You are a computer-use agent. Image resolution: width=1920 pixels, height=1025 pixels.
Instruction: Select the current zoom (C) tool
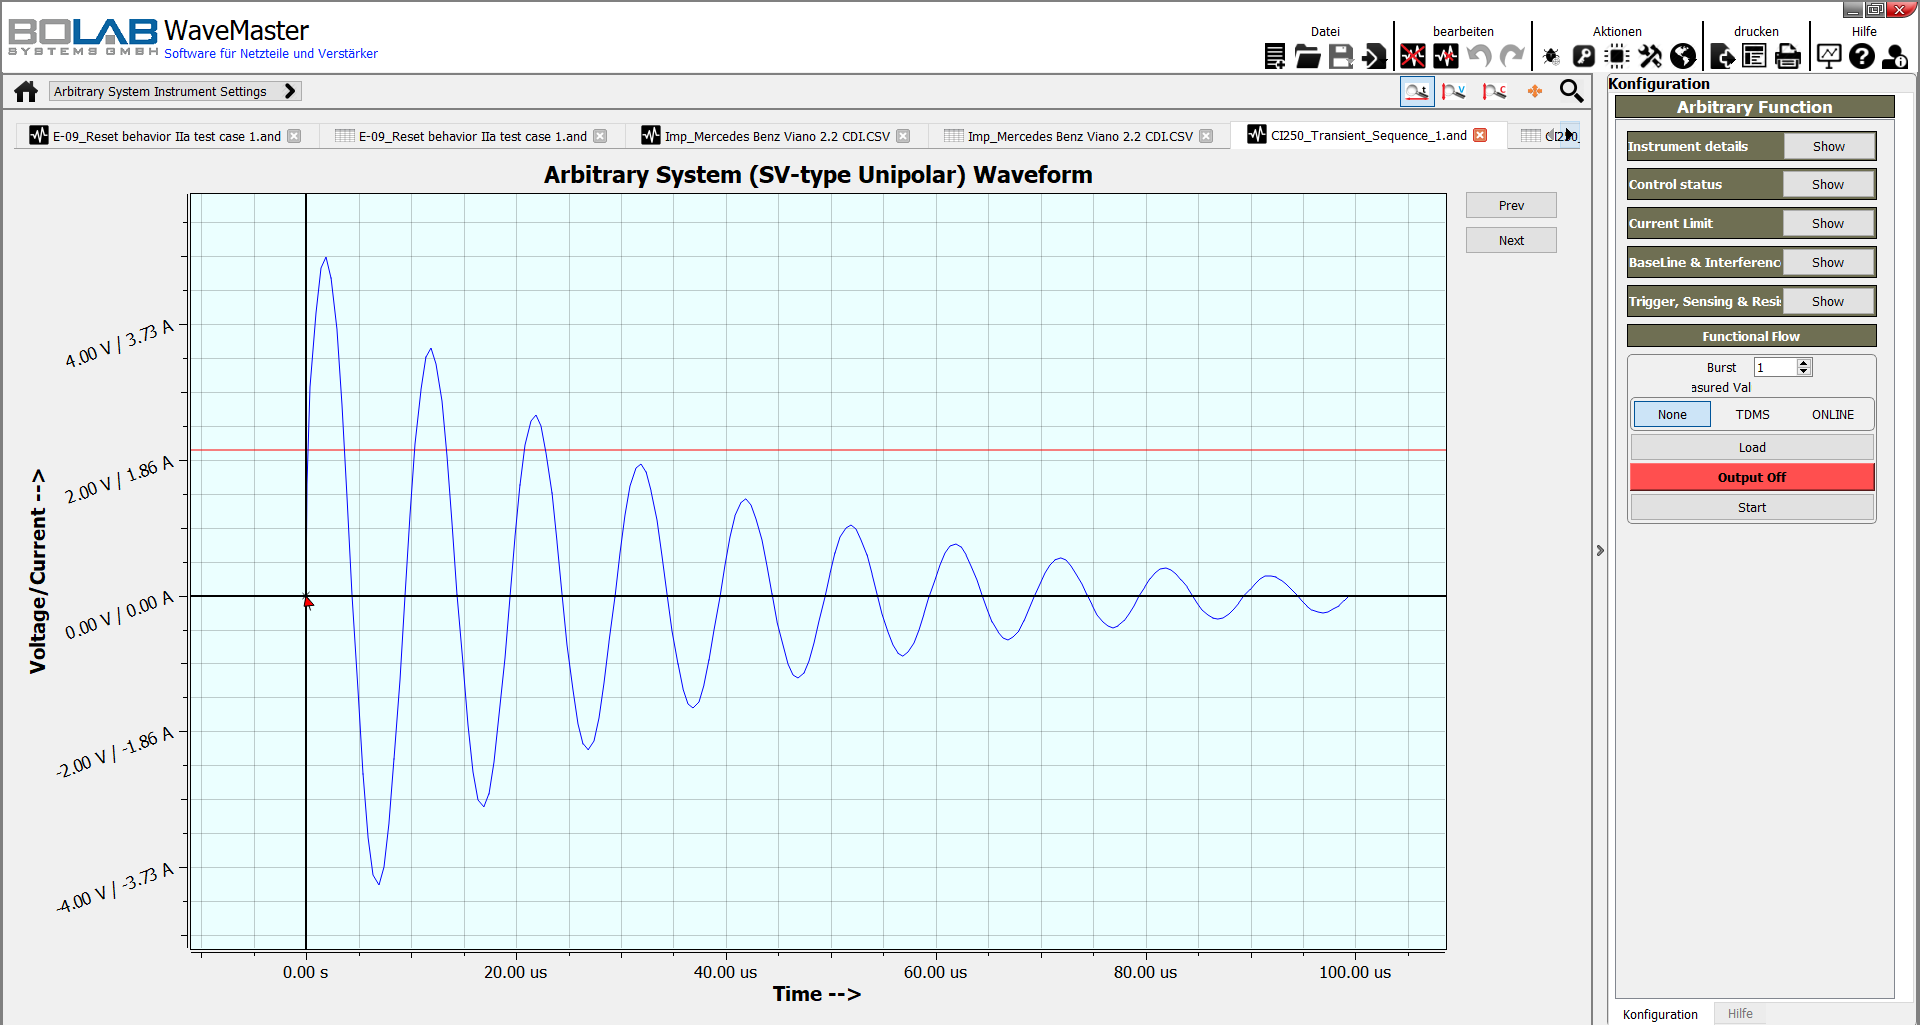pyautogui.click(x=1495, y=91)
